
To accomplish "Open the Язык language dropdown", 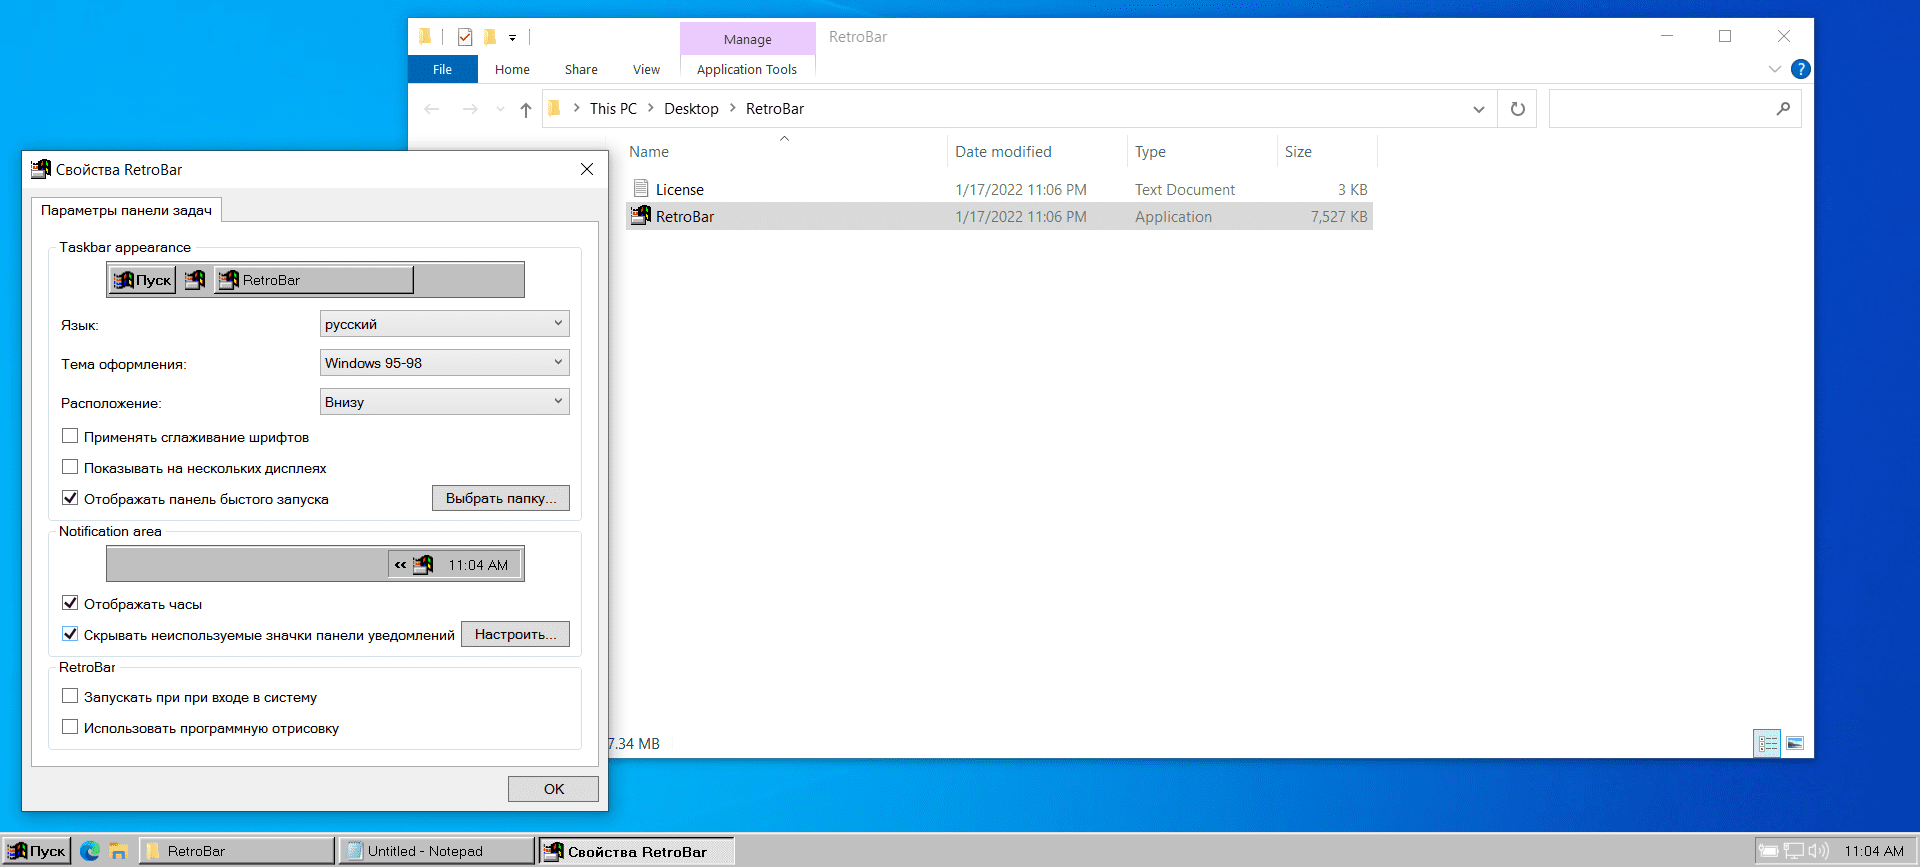I will click(445, 324).
